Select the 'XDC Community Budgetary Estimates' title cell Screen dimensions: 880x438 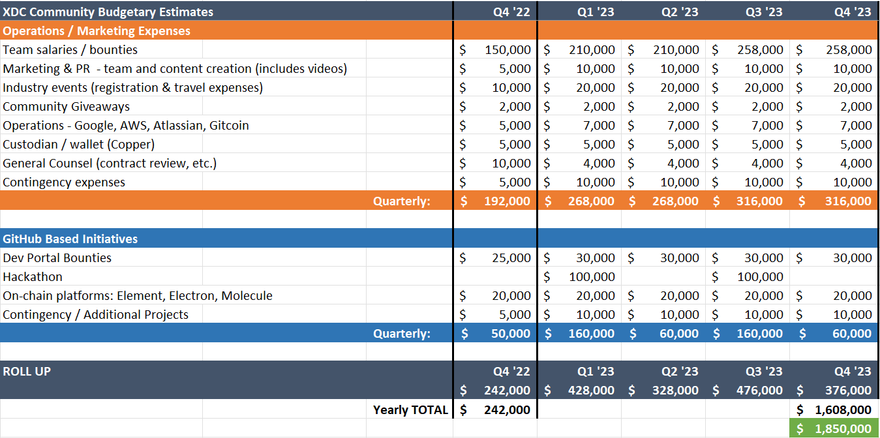[110, 11]
